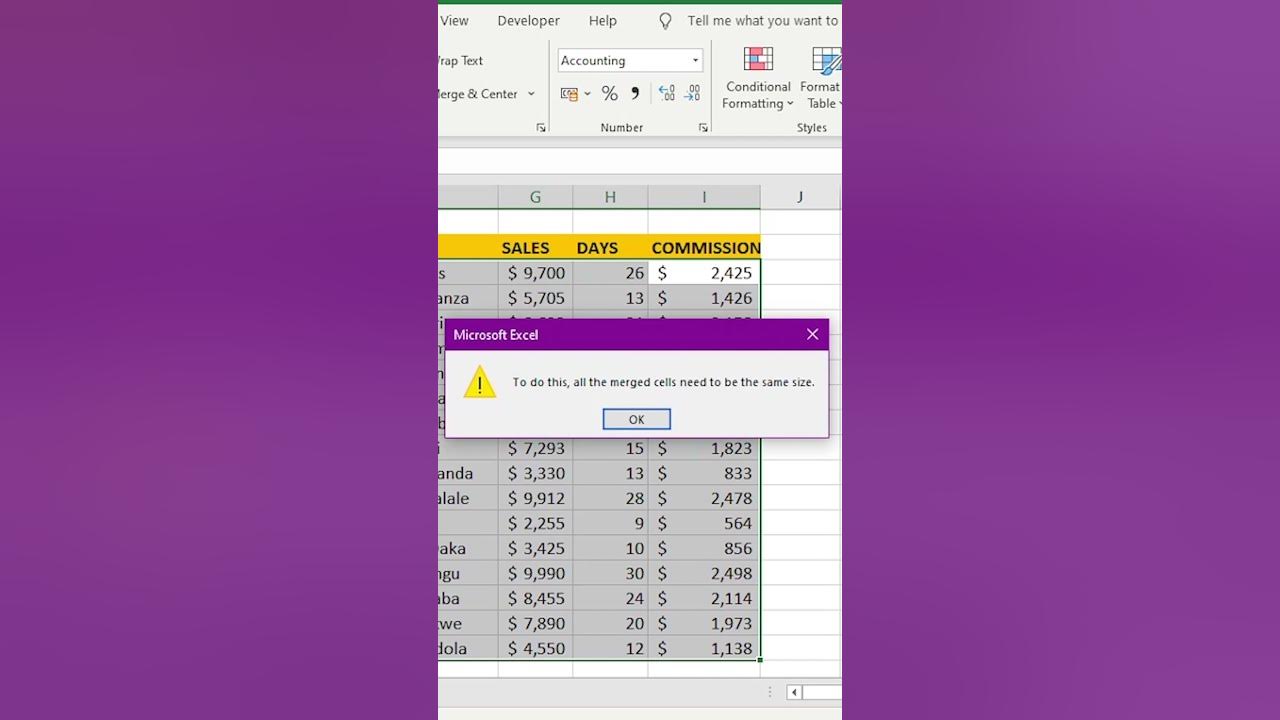This screenshot has height=720, width=1280.
Task: Select days cell 9
Action: 610,523
